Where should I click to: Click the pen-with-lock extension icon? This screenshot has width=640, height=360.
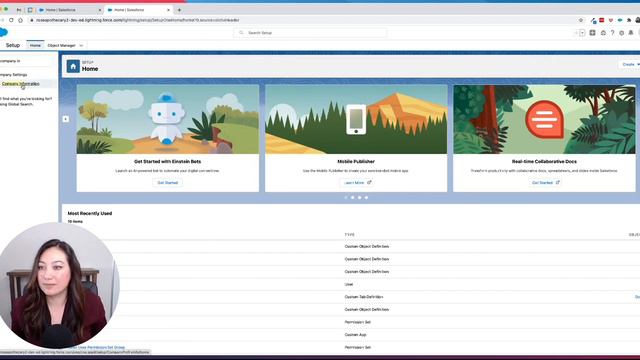click(593, 20)
